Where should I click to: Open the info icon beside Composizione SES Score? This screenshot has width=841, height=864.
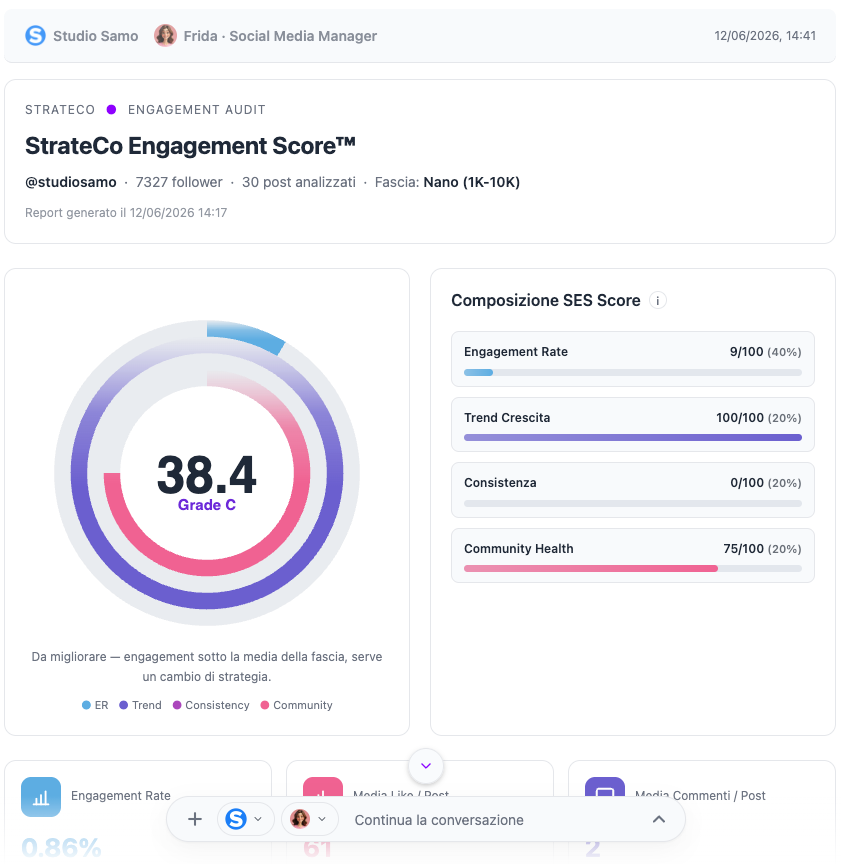click(657, 301)
